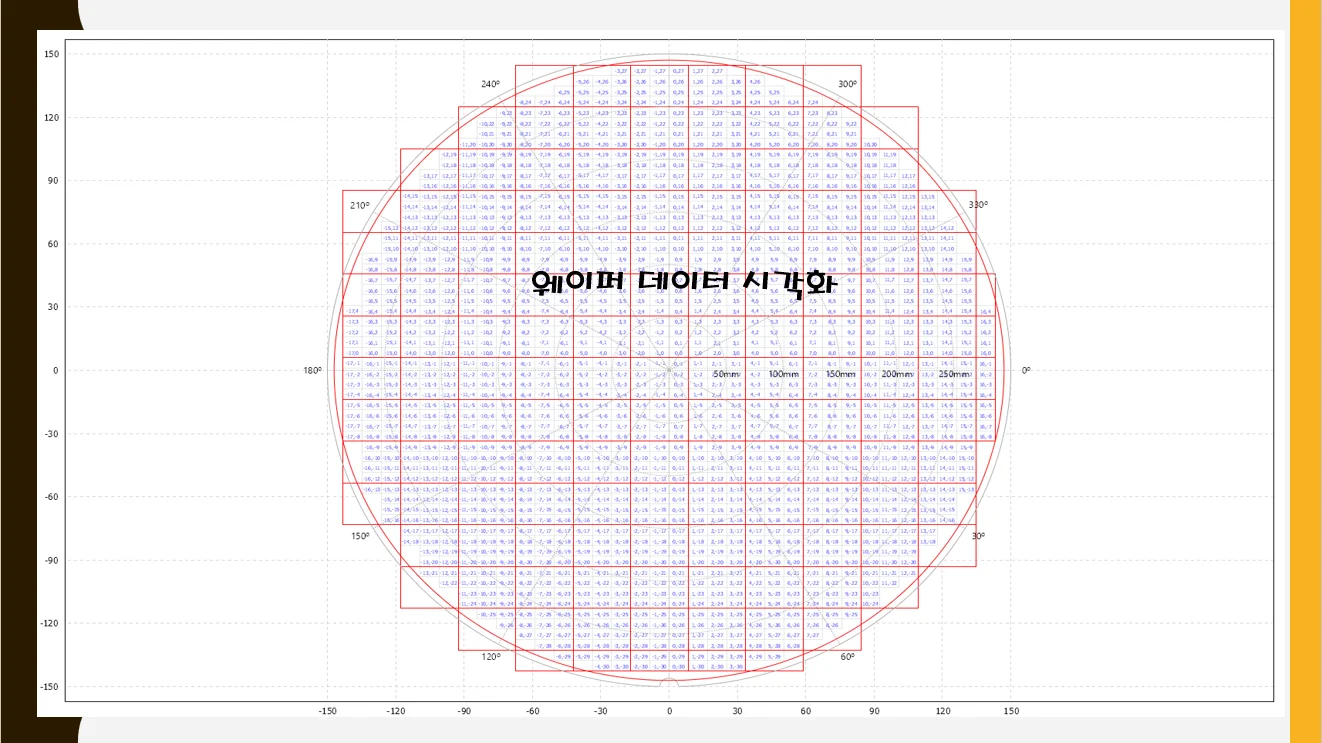Click y-axis tick label 30
The image size is (1322, 743).
[x=55, y=307]
